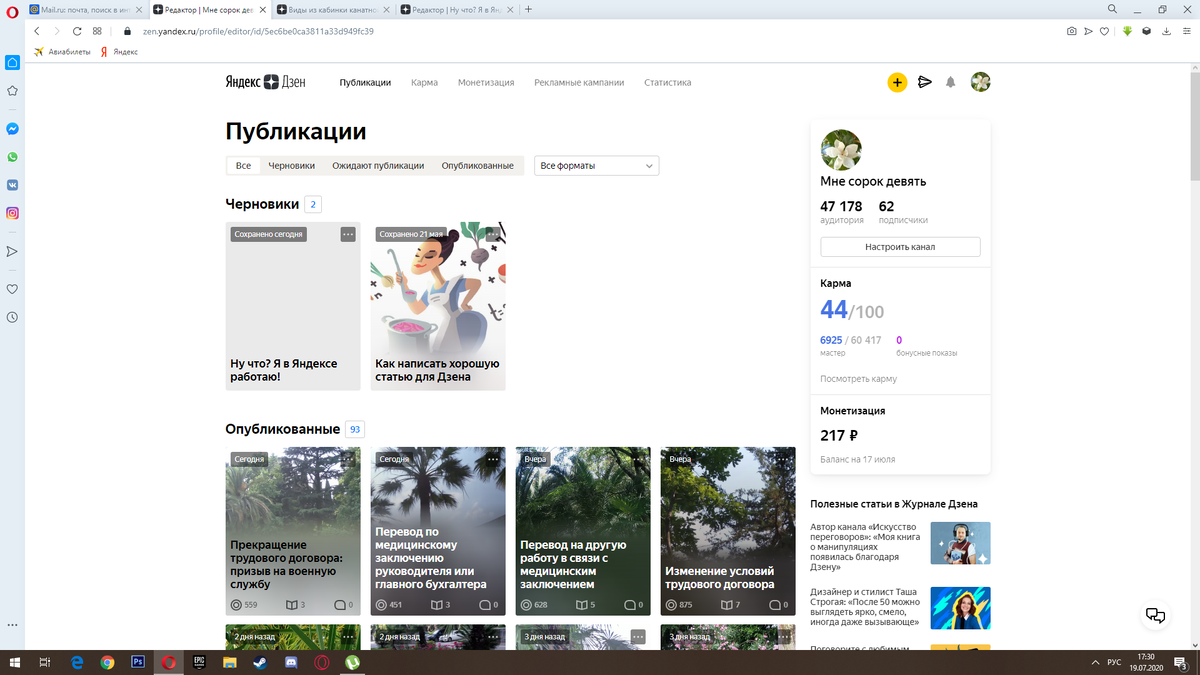1200x675 pixels.
Task: Click the yellow plus create-publication button
Action: 897,82
